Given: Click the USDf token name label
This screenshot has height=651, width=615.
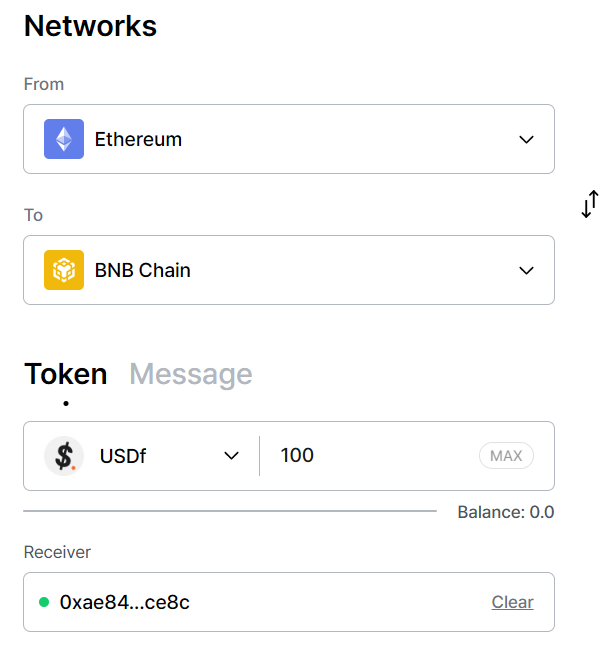Looking at the screenshot, I should [123, 456].
